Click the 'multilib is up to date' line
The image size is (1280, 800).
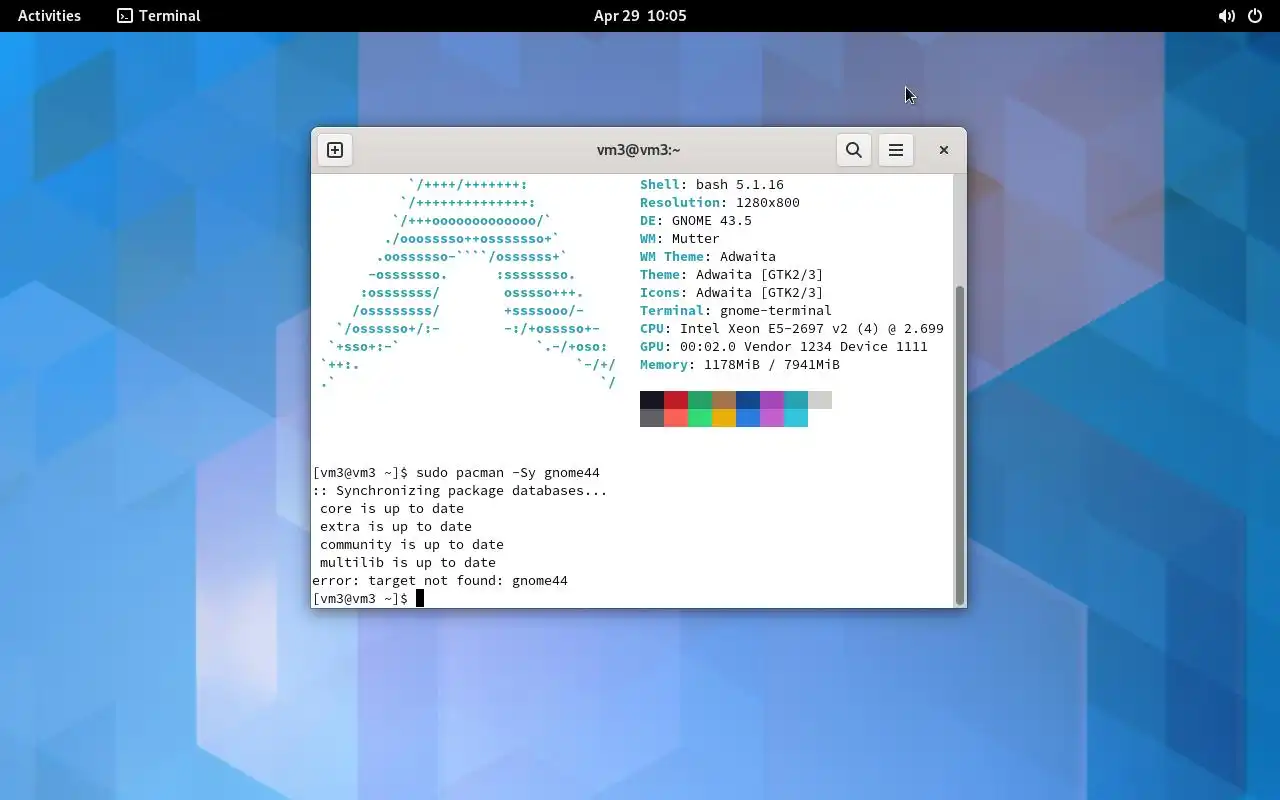click(408, 563)
